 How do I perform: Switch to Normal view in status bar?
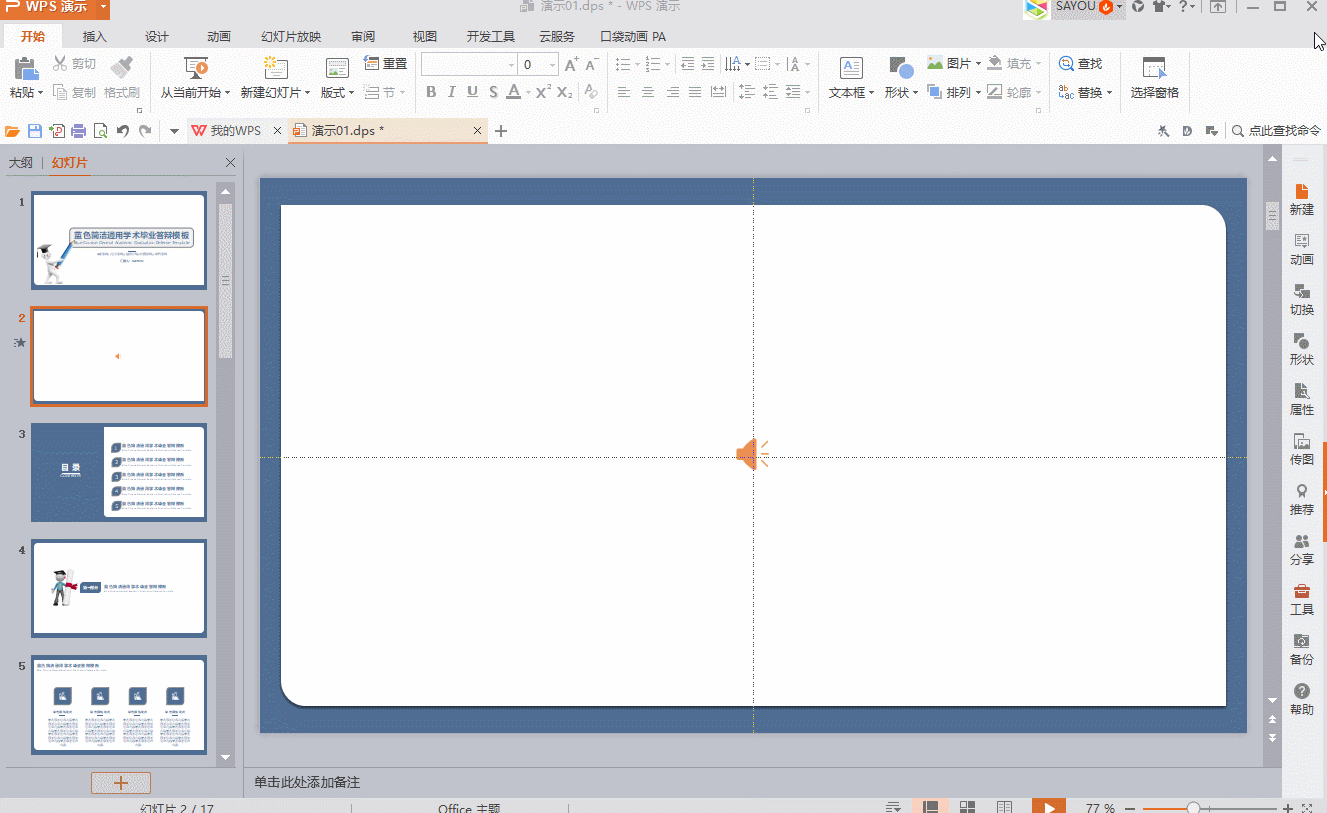click(x=930, y=807)
